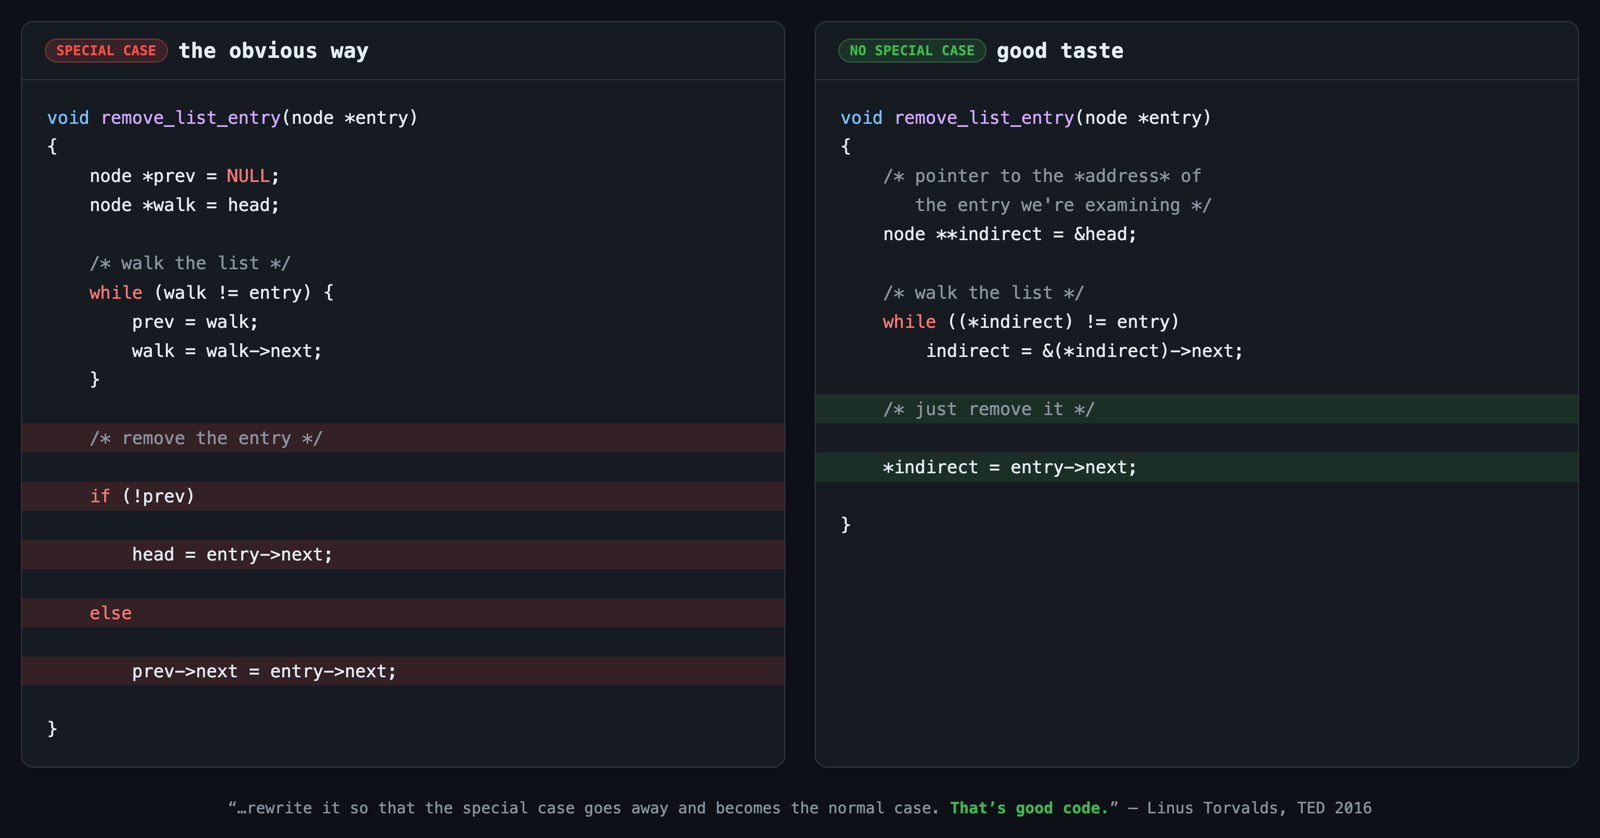This screenshot has height=838, width=1600.
Task: Click the comment 'the entry we're examining */'
Action: (x=1063, y=205)
